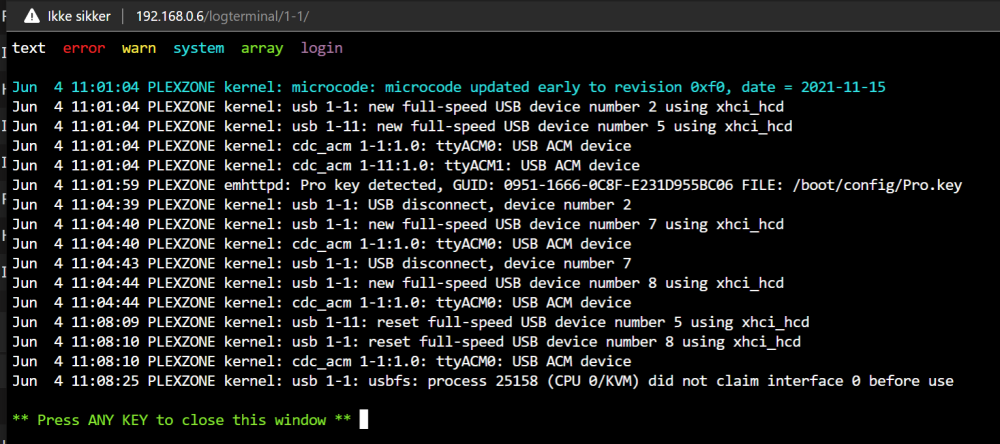Click the first USB disconnect device number 2 line
Viewport: 1000px width, 444px height.
[x=322, y=205]
